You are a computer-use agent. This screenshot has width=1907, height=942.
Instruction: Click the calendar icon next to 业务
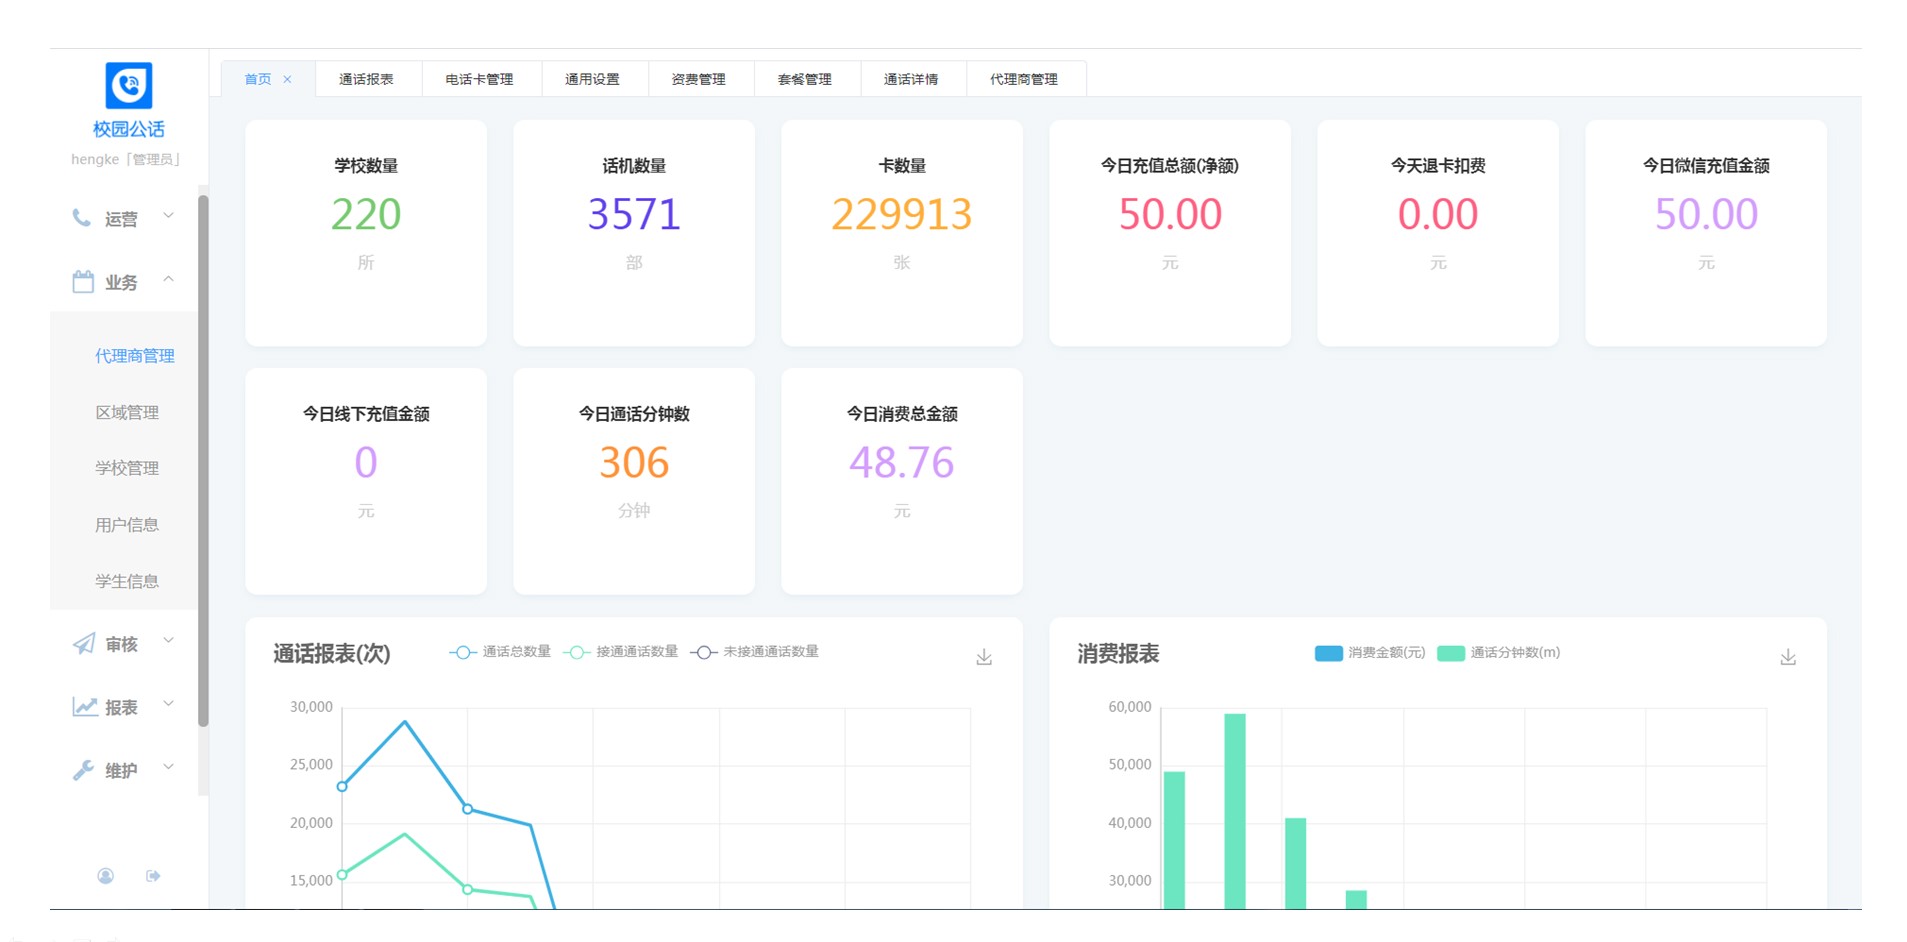click(83, 282)
